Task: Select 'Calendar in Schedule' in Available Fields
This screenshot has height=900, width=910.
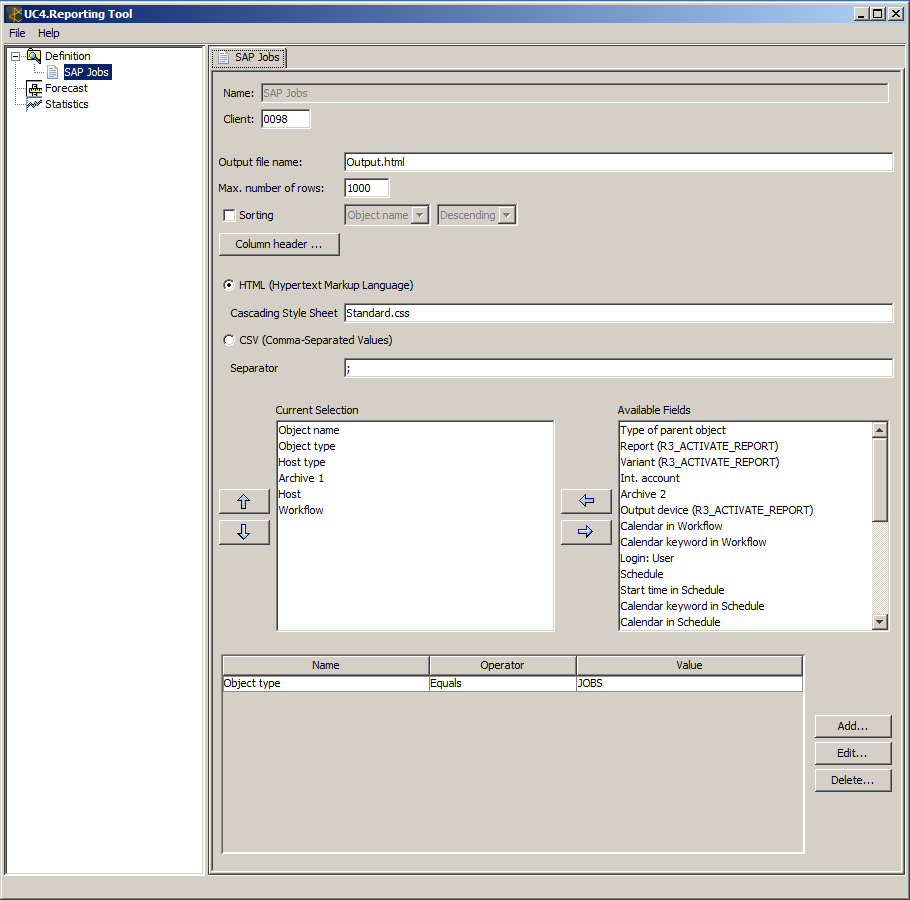Action: coord(670,622)
